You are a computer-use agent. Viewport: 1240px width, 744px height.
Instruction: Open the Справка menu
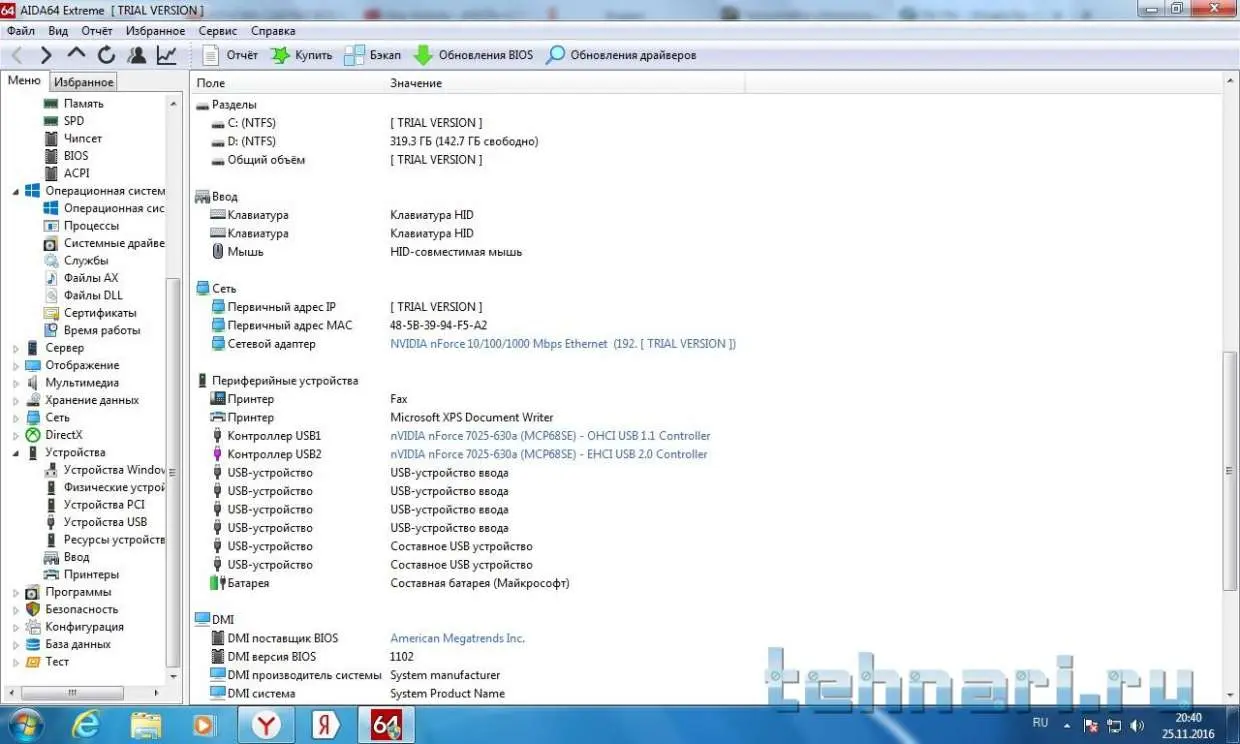pyautogui.click(x=273, y=31)
